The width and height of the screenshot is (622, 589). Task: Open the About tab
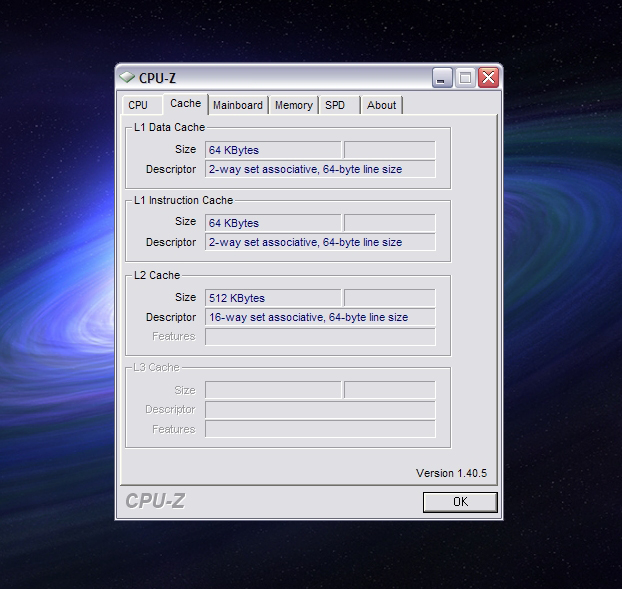(382, 105)
